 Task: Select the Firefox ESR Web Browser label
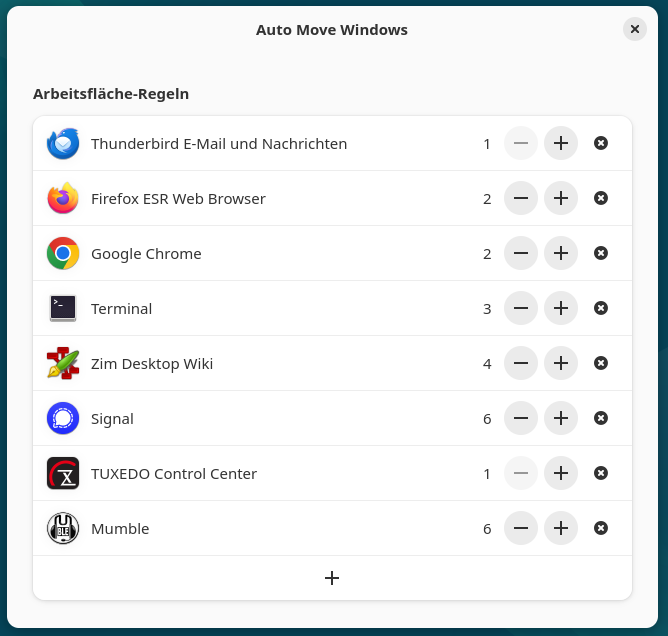click(x=178, y=199)
